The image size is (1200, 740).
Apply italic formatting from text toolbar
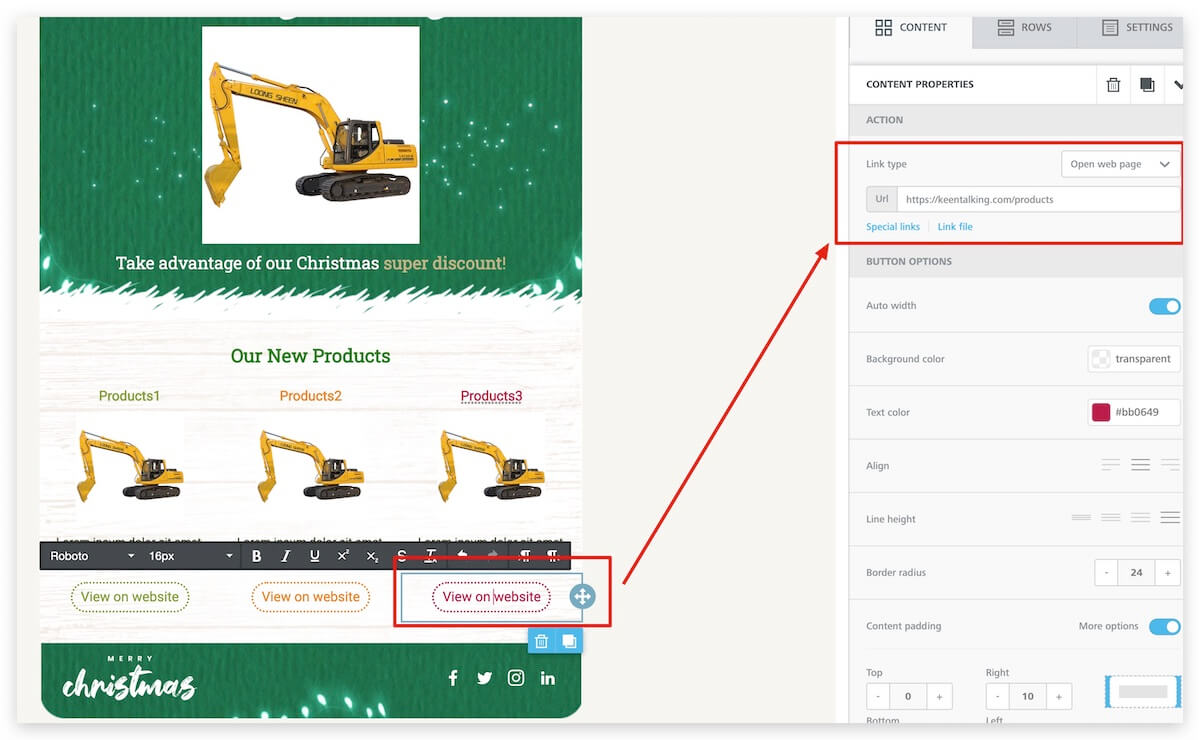[x=286, y=556]
